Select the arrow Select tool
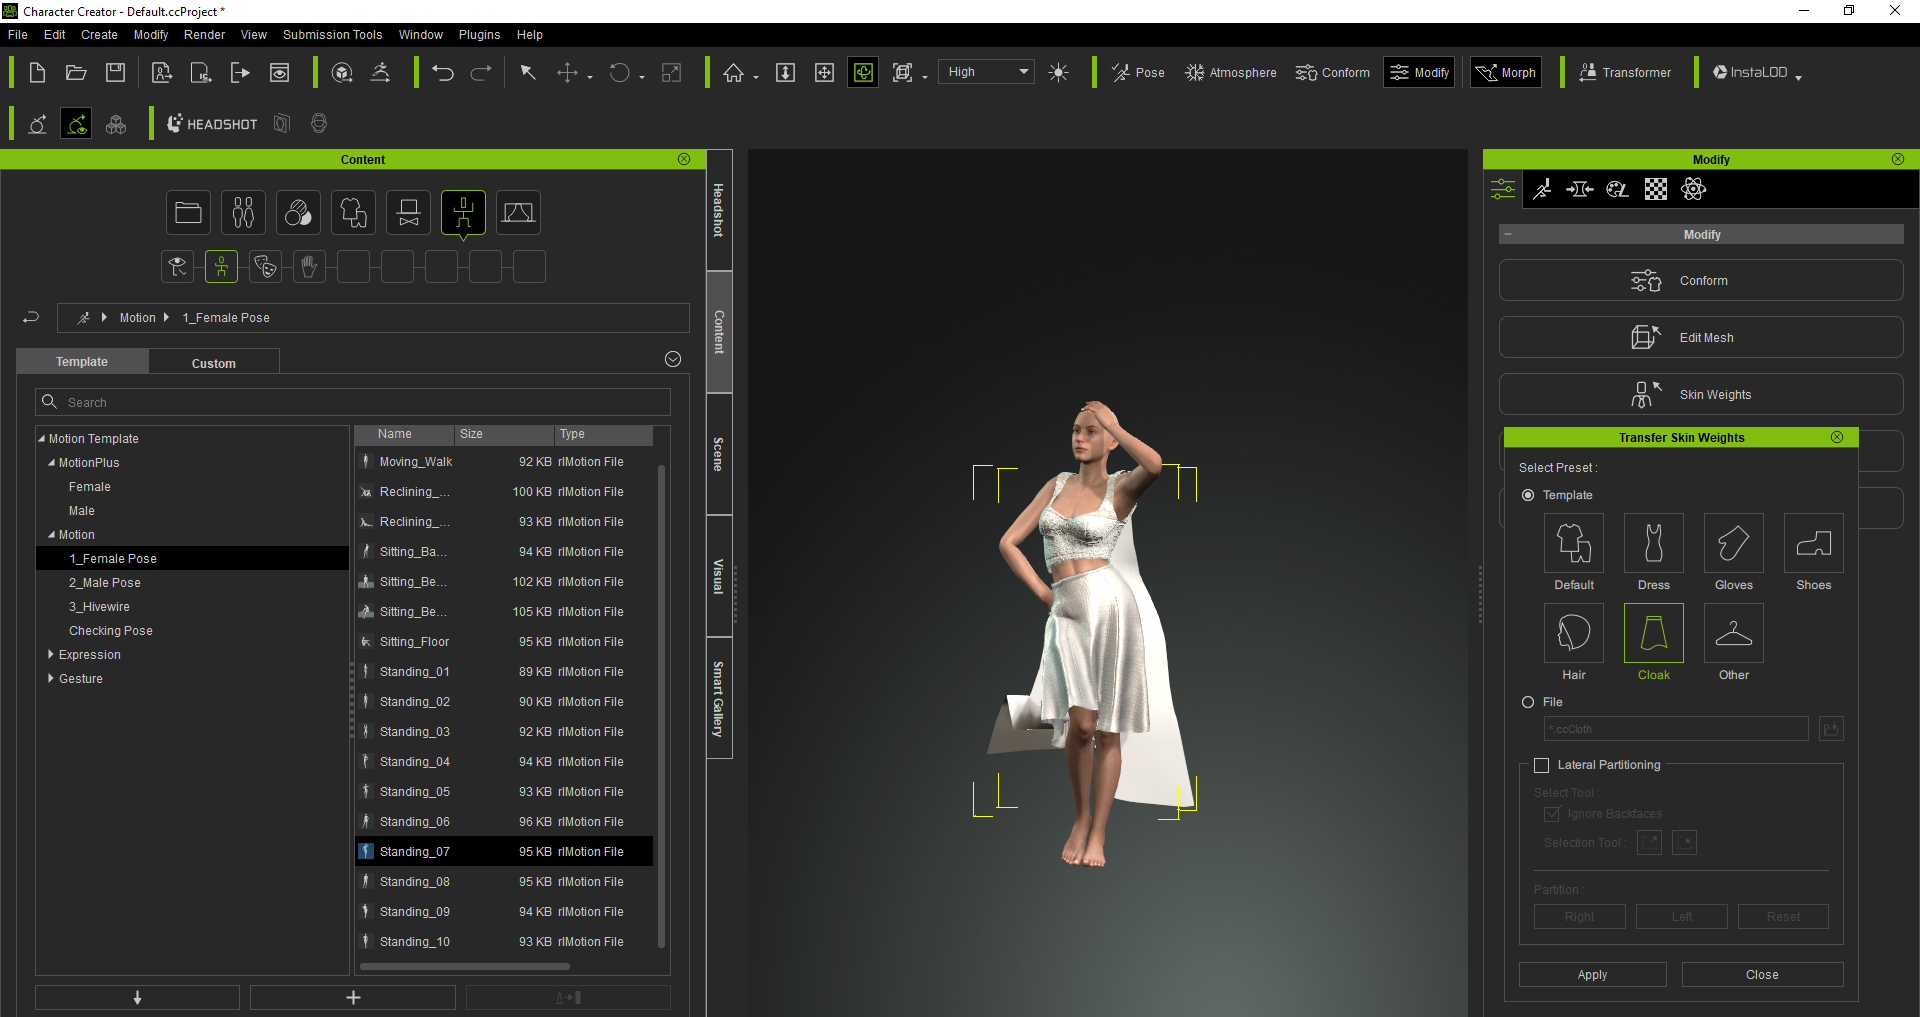This screenshot has width=1920, height=1017. click(528, 72)
